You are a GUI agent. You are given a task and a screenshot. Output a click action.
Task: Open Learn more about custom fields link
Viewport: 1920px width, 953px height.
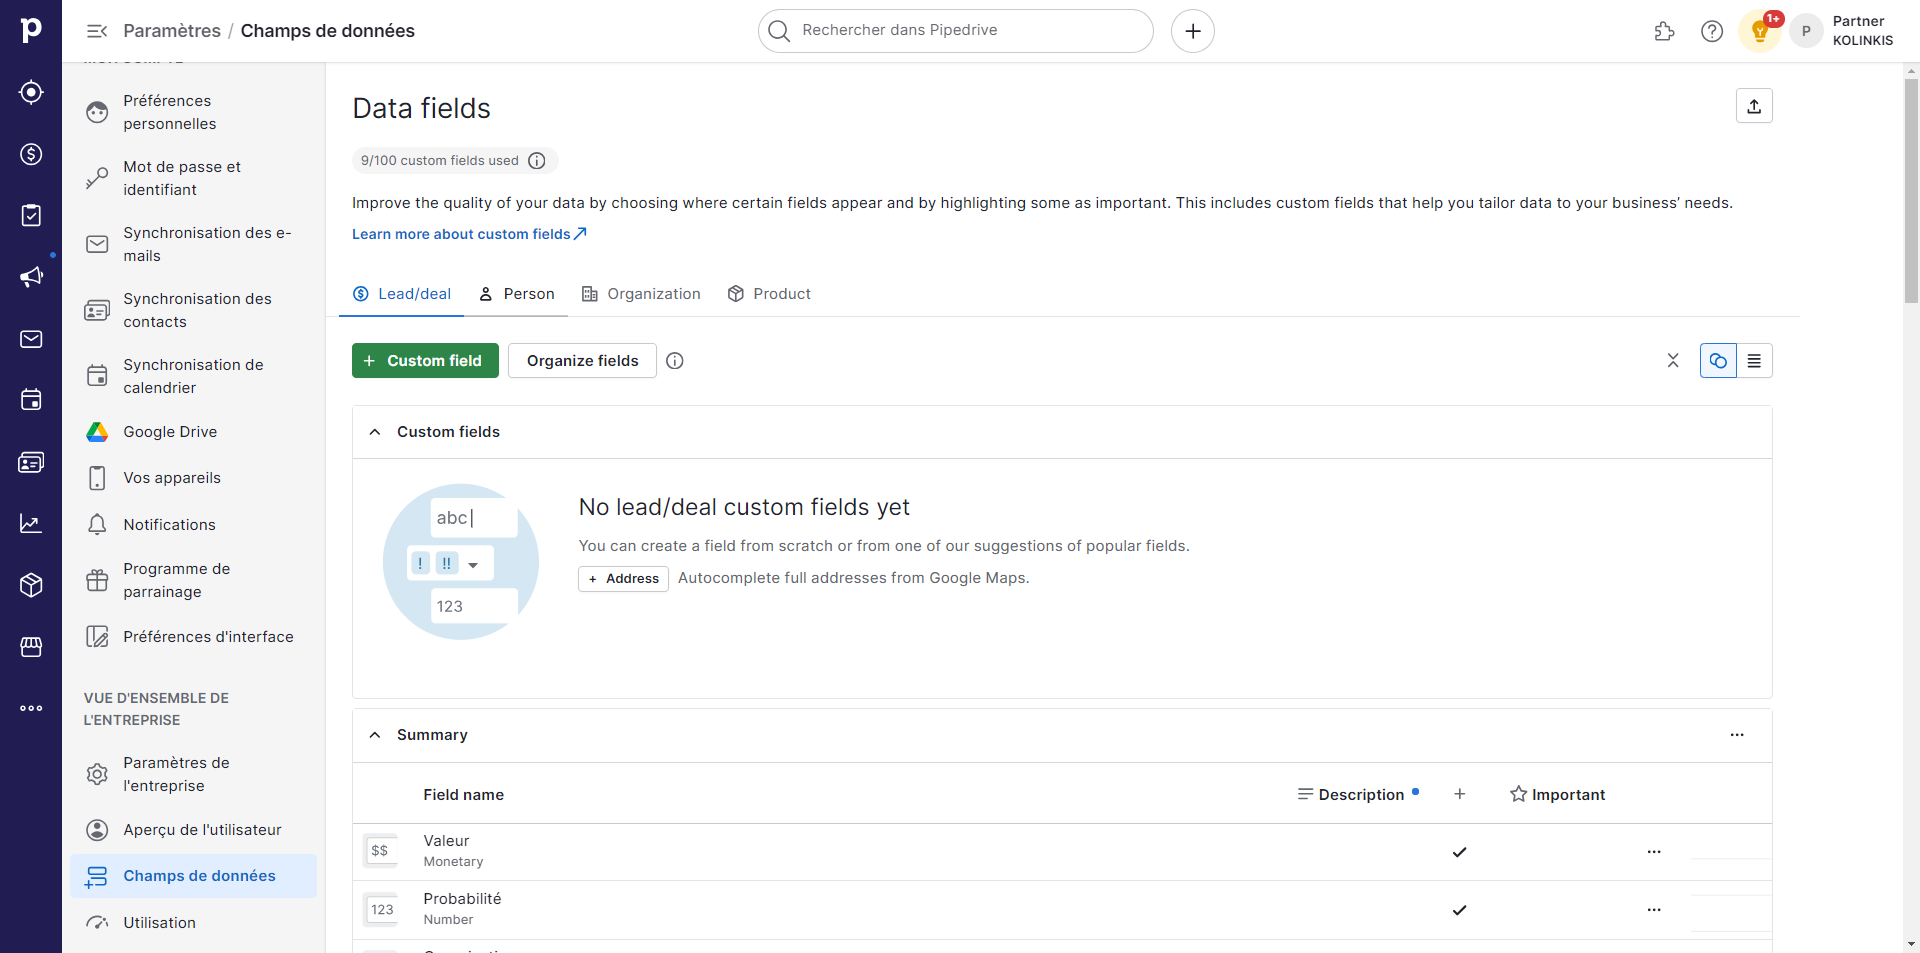tap(469, 234)
